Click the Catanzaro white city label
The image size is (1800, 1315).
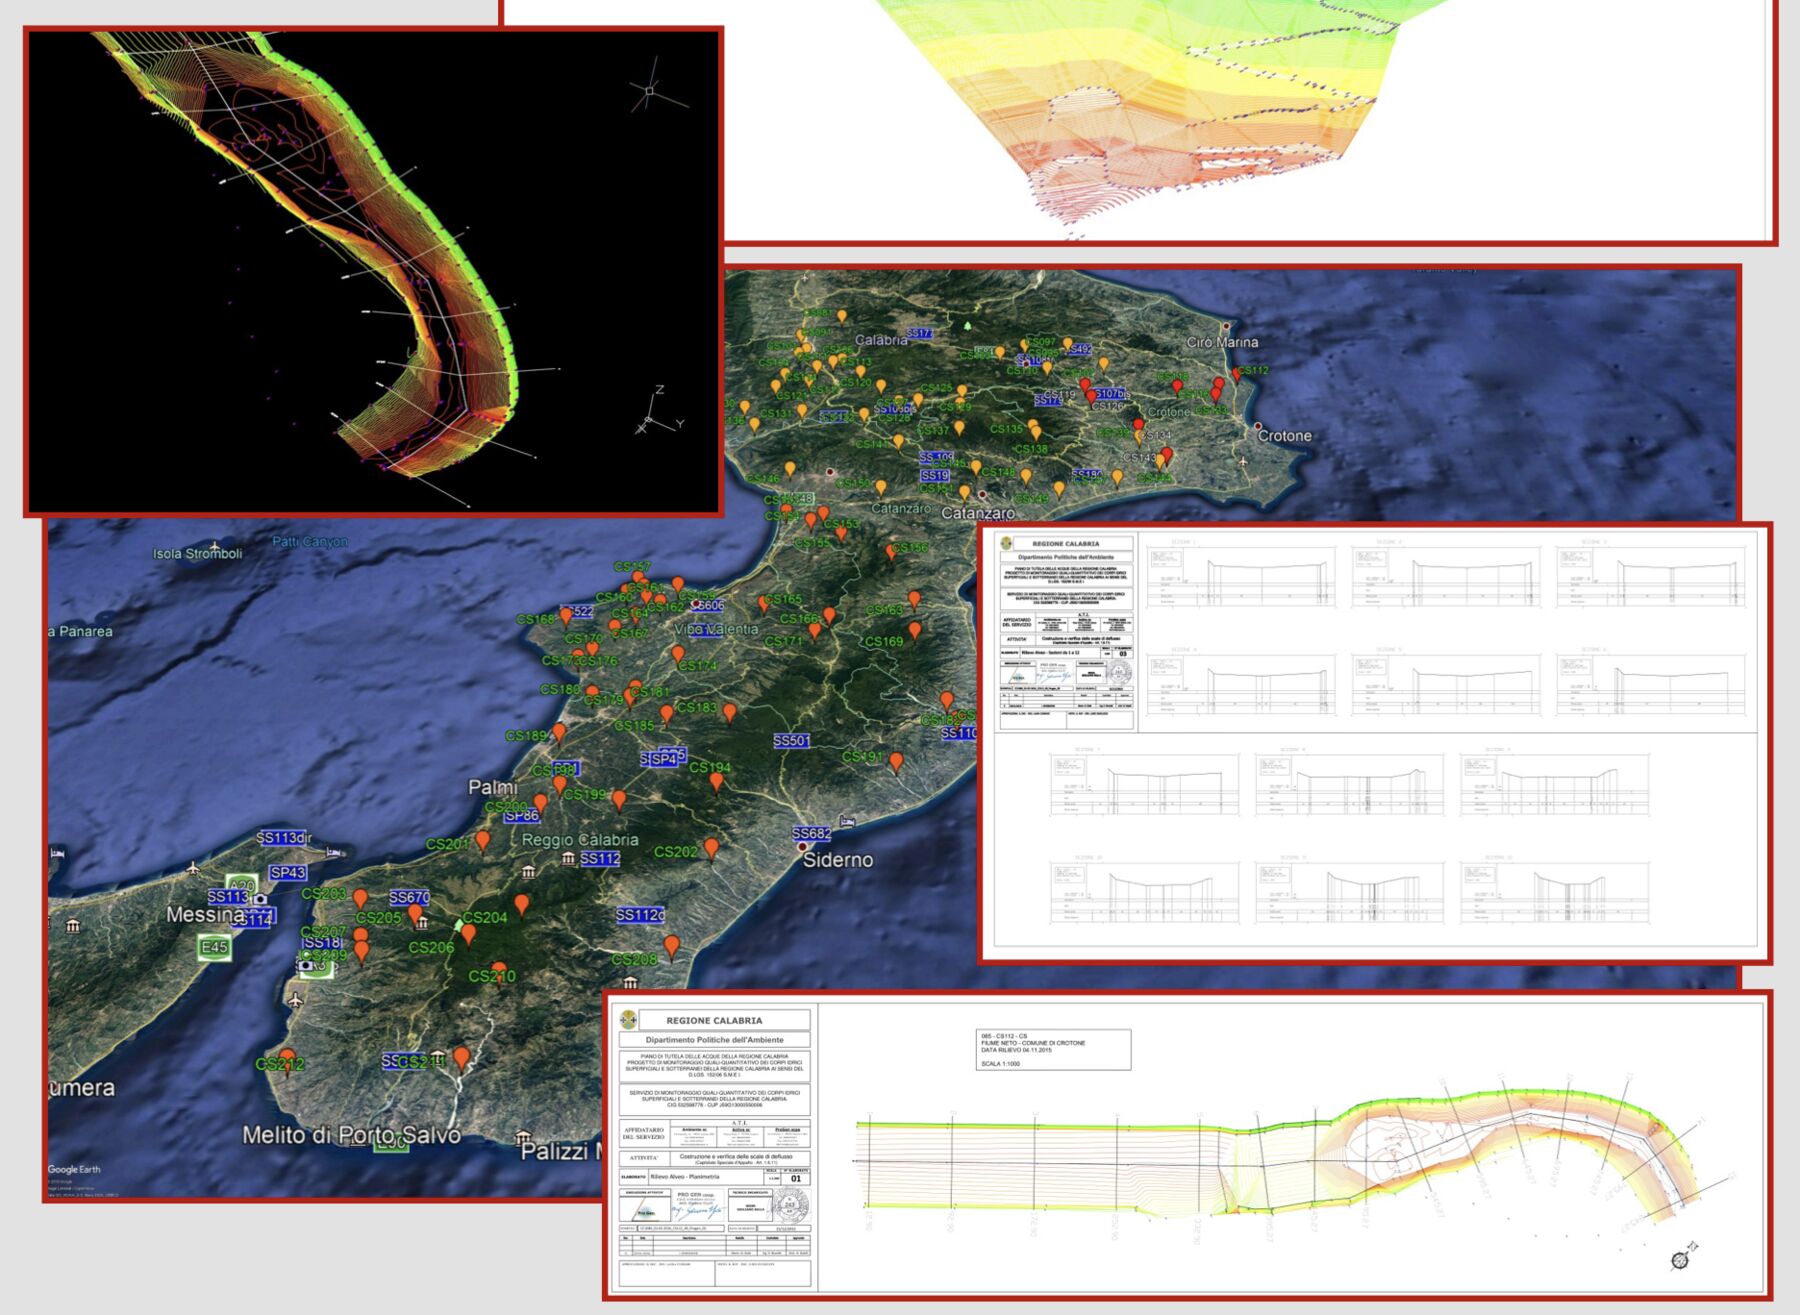click(978, 513)
